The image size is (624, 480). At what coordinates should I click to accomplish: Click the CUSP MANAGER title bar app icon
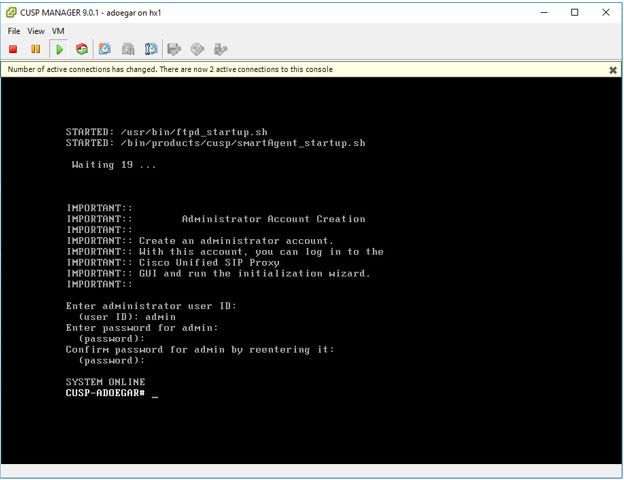coord(11,12)
